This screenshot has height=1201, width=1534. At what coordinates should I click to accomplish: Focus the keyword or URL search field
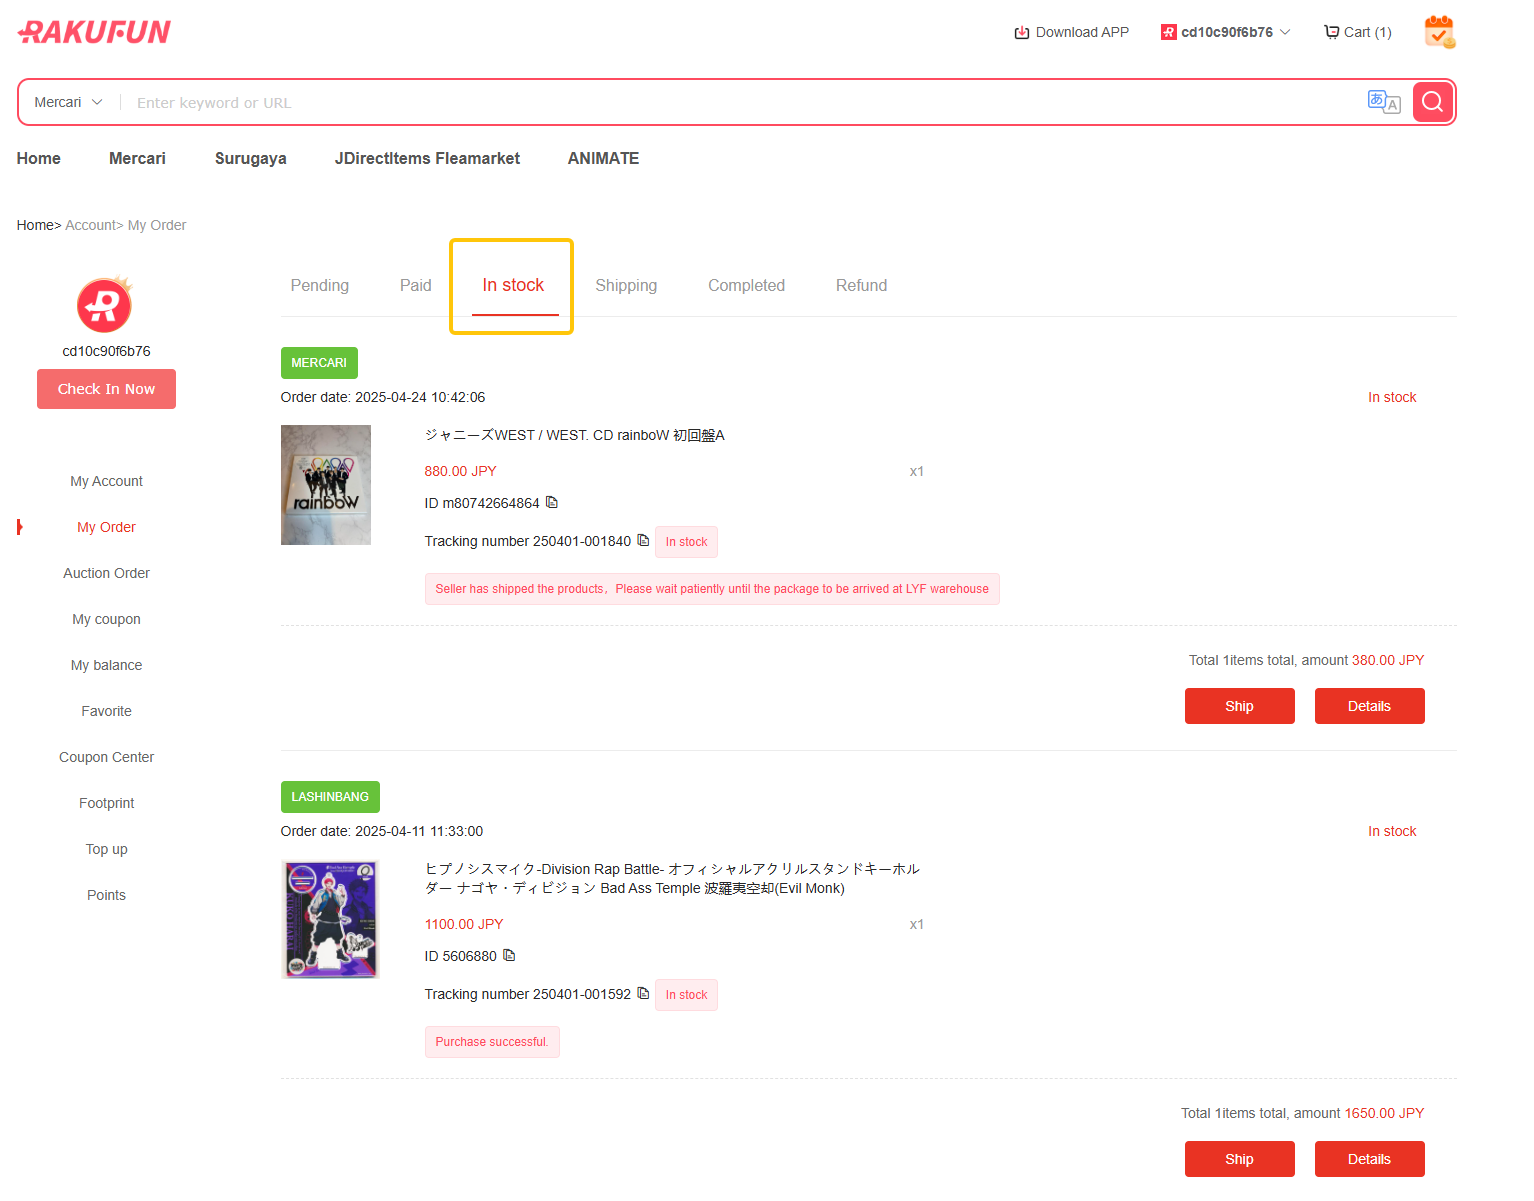pos(740,102)
